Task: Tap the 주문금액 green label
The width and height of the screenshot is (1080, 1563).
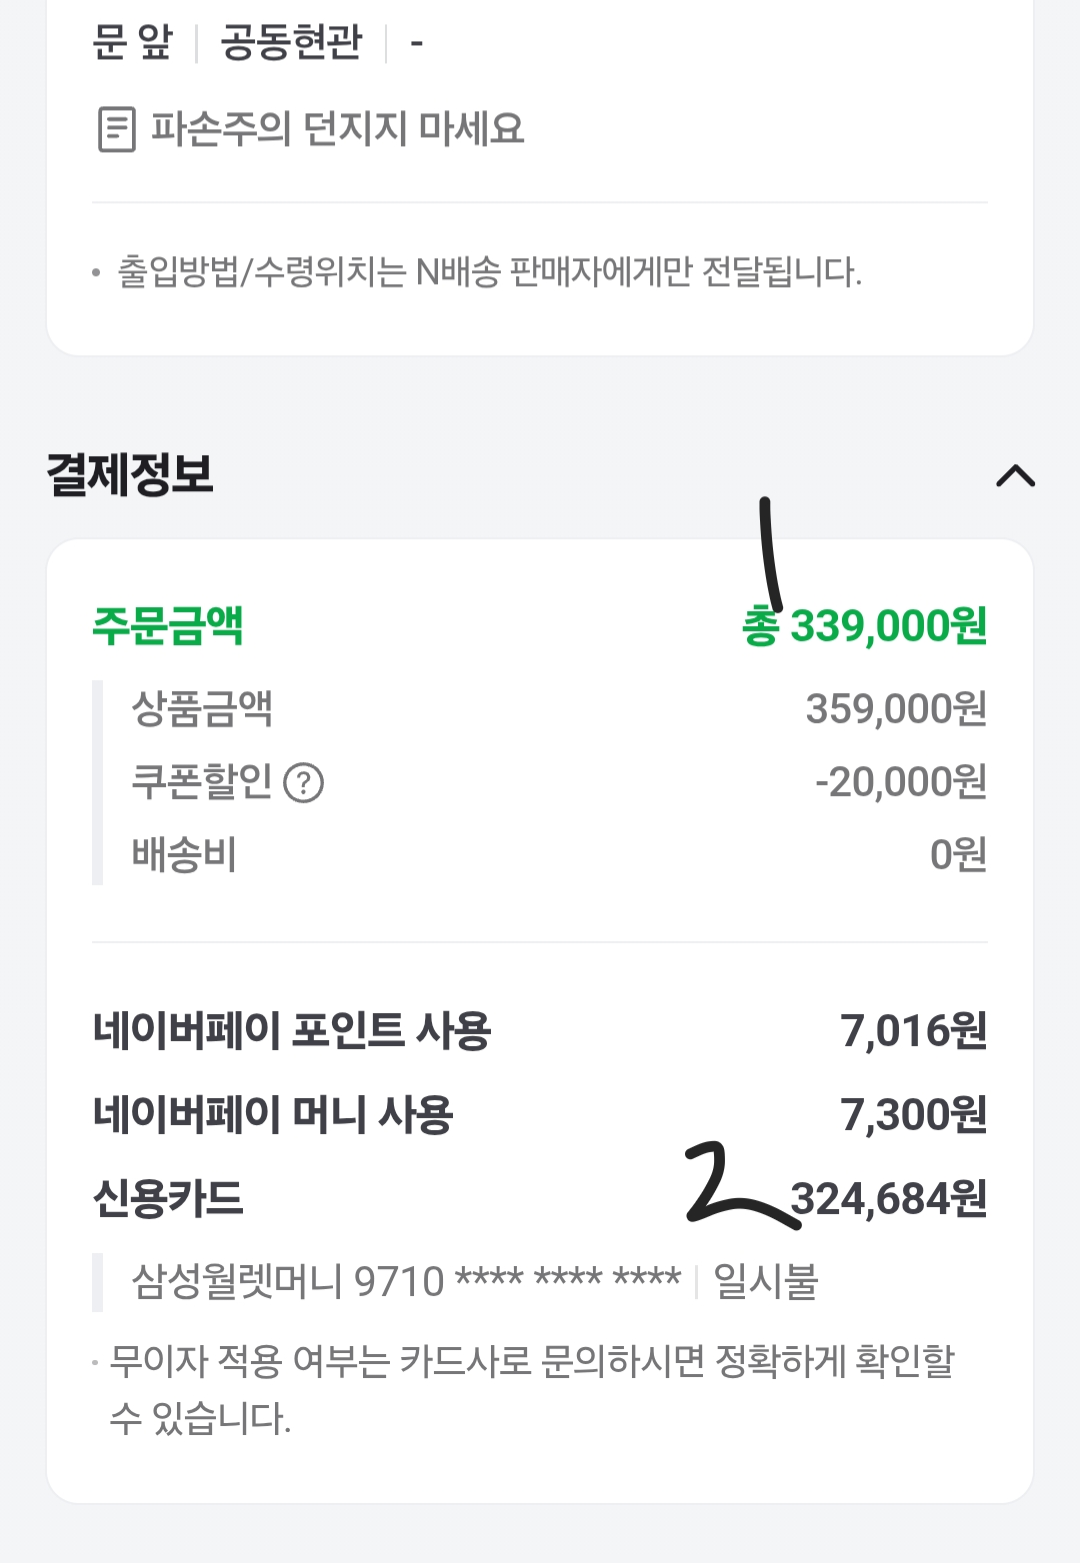Action: (168, 626)
